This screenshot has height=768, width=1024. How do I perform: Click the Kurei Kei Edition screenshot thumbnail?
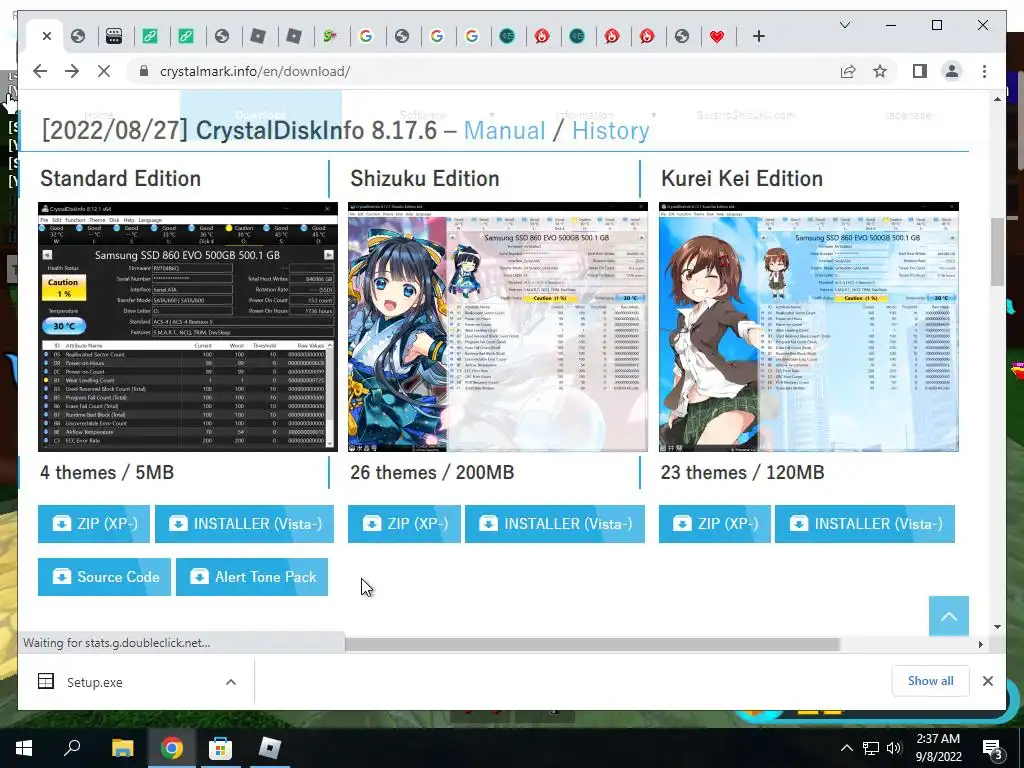pyautogui.click(x=809, y=327)
